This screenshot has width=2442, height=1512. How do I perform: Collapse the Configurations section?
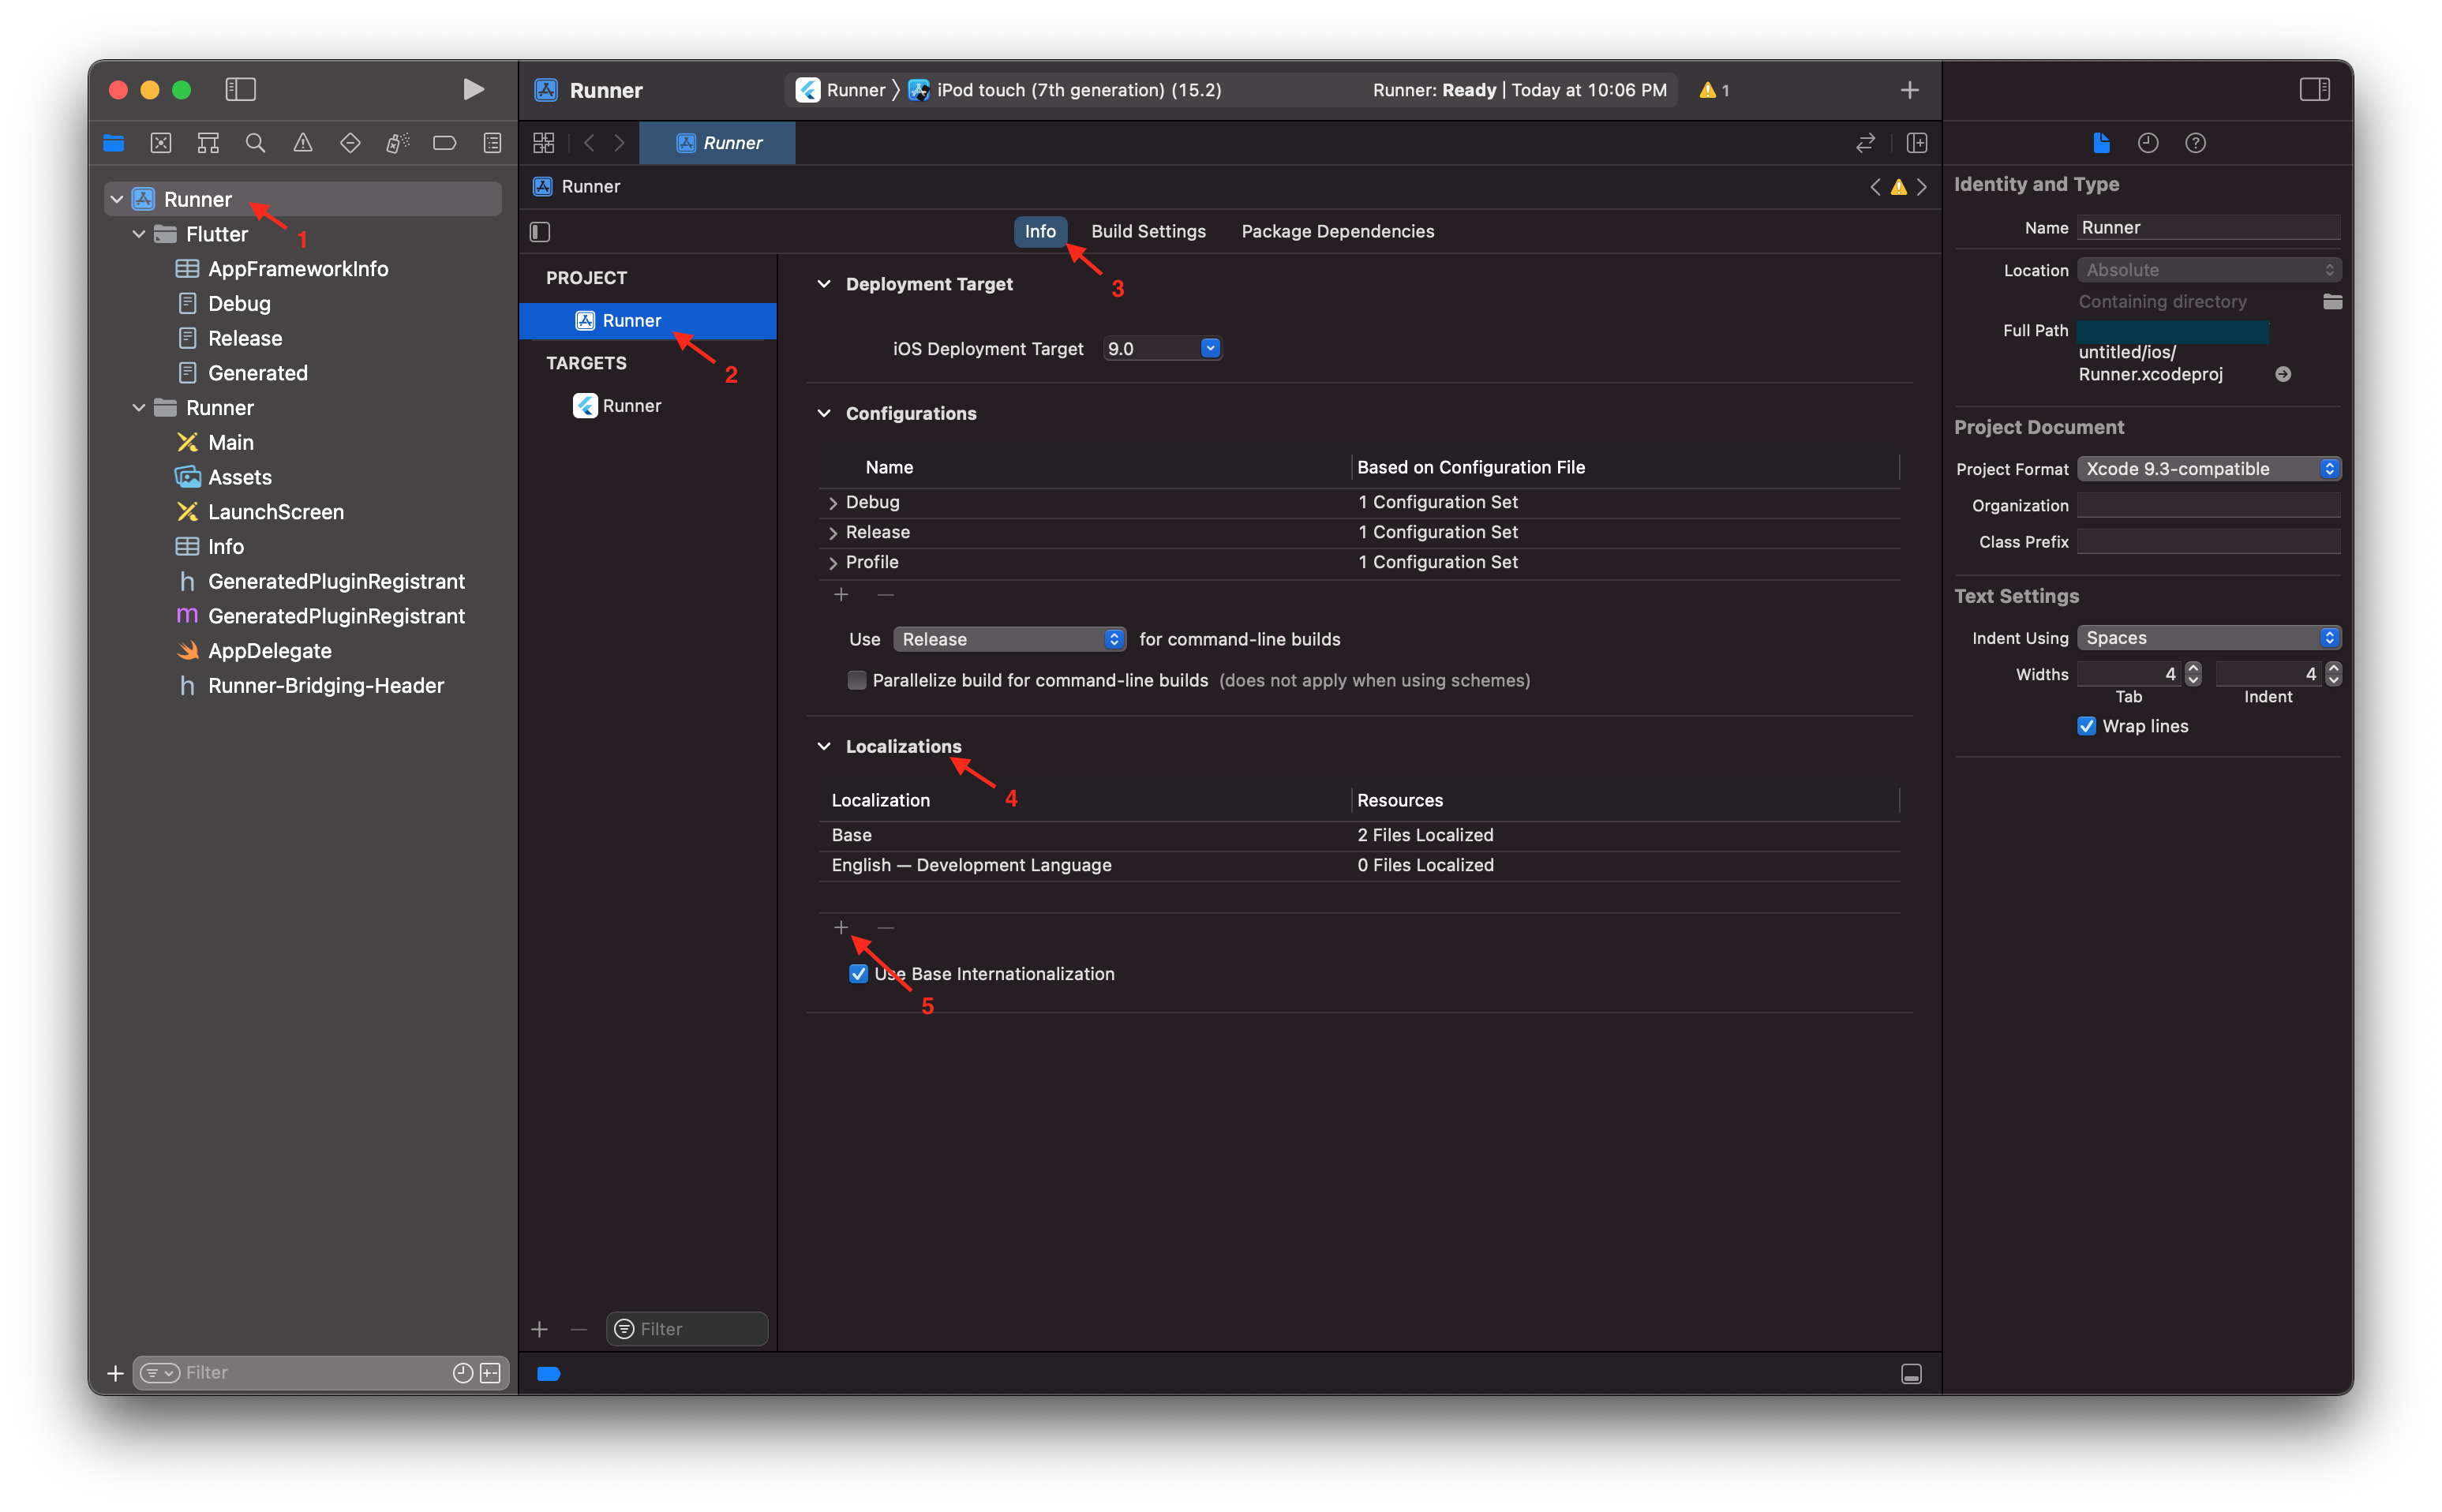[824, 413]
